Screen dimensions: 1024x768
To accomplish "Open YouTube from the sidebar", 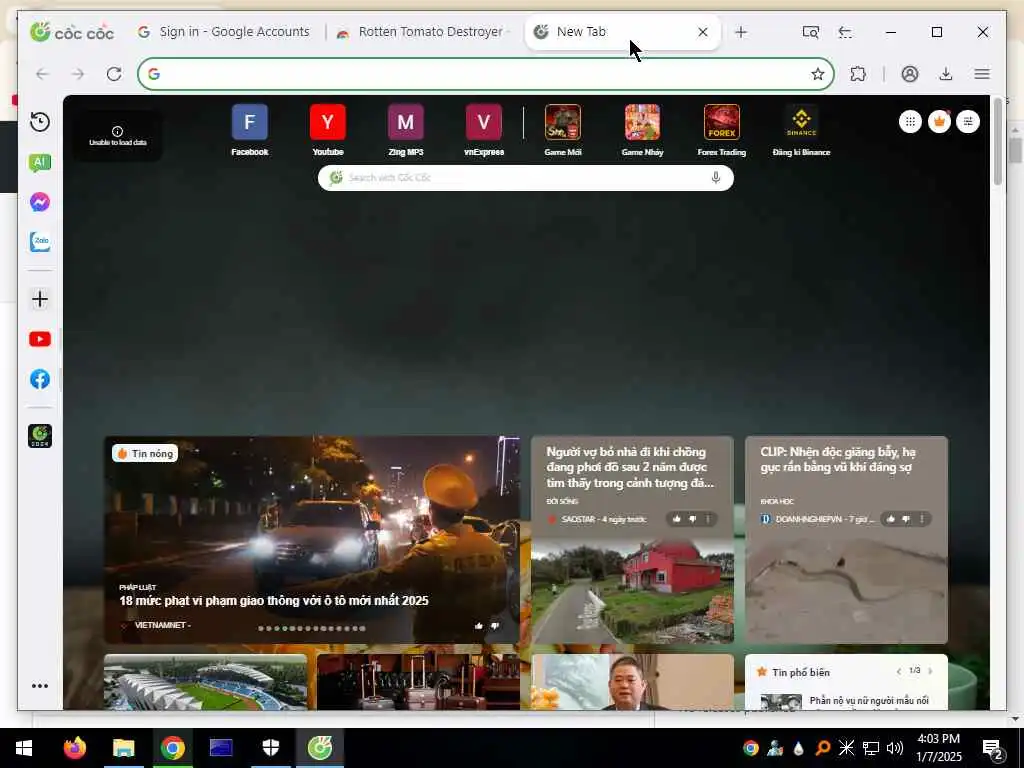I will pyautogui.click(x=40, y=339).
